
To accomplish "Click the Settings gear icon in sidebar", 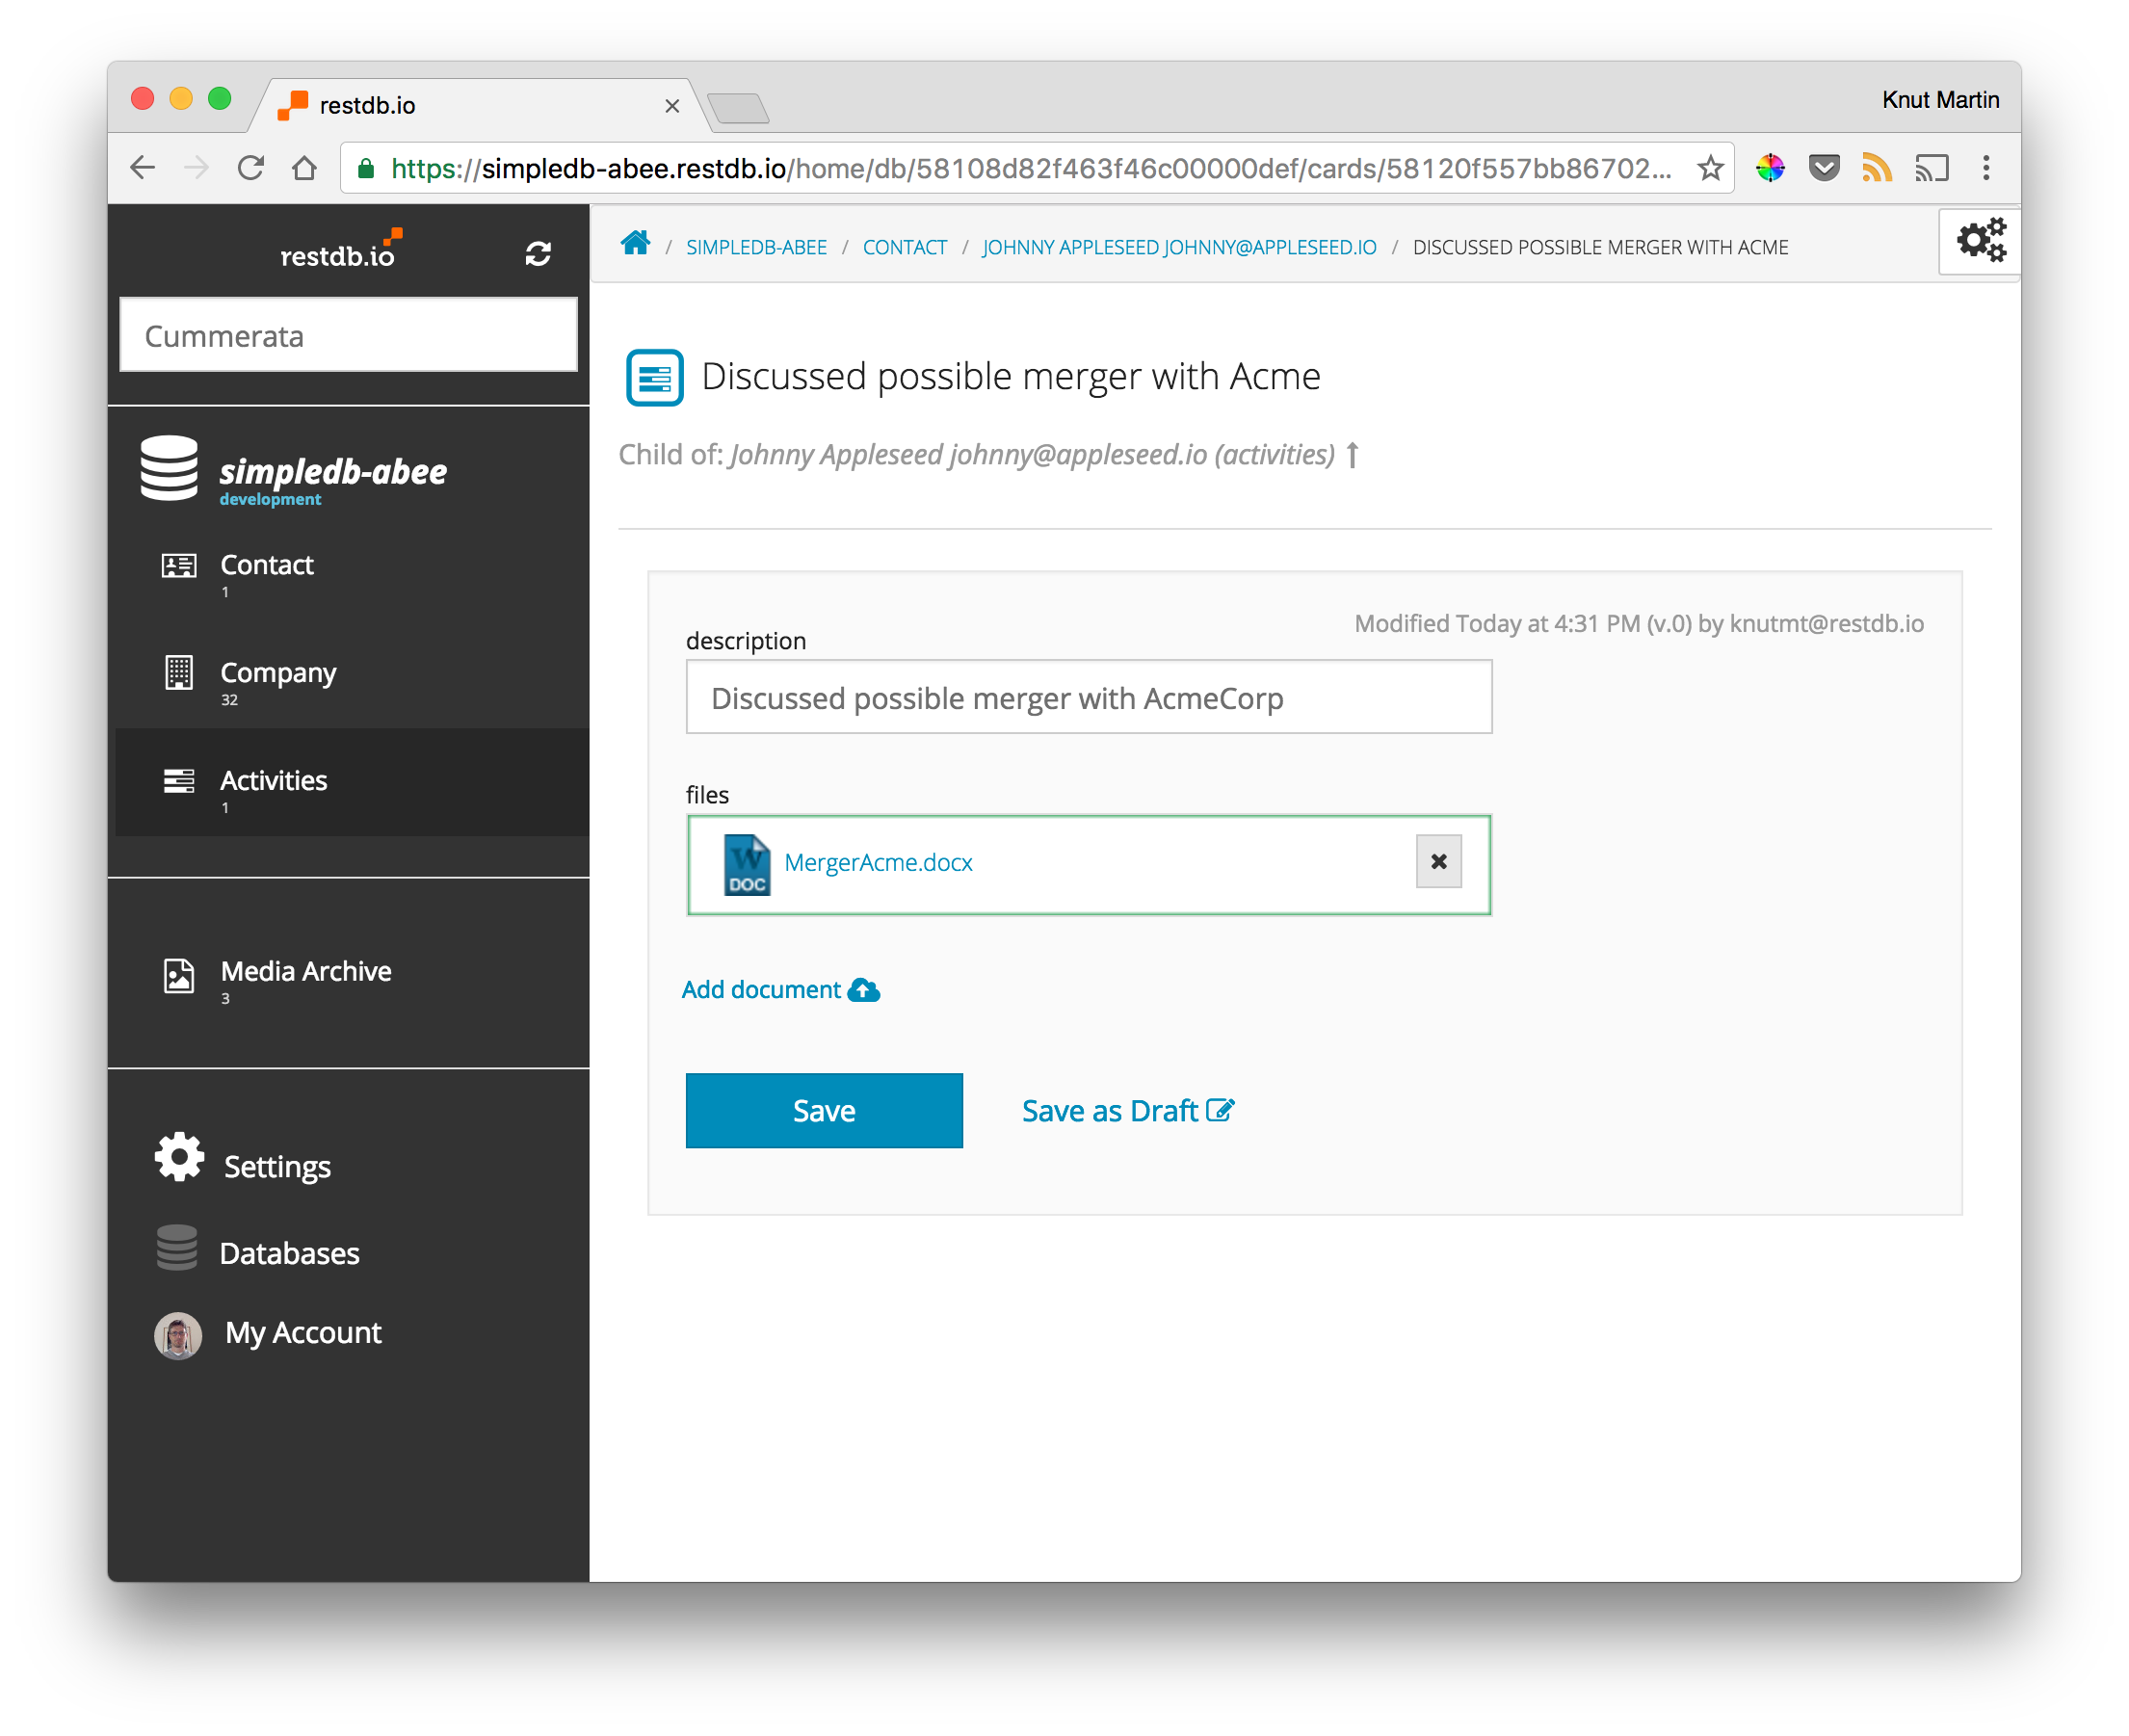I will [179, 1157].
